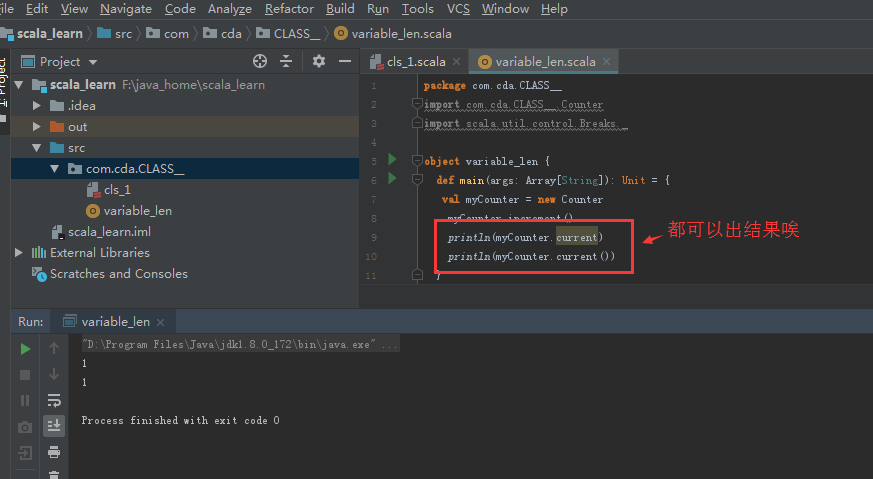
Task: Click the Up stack trace arrow
Action: click(x=54, y=348)
